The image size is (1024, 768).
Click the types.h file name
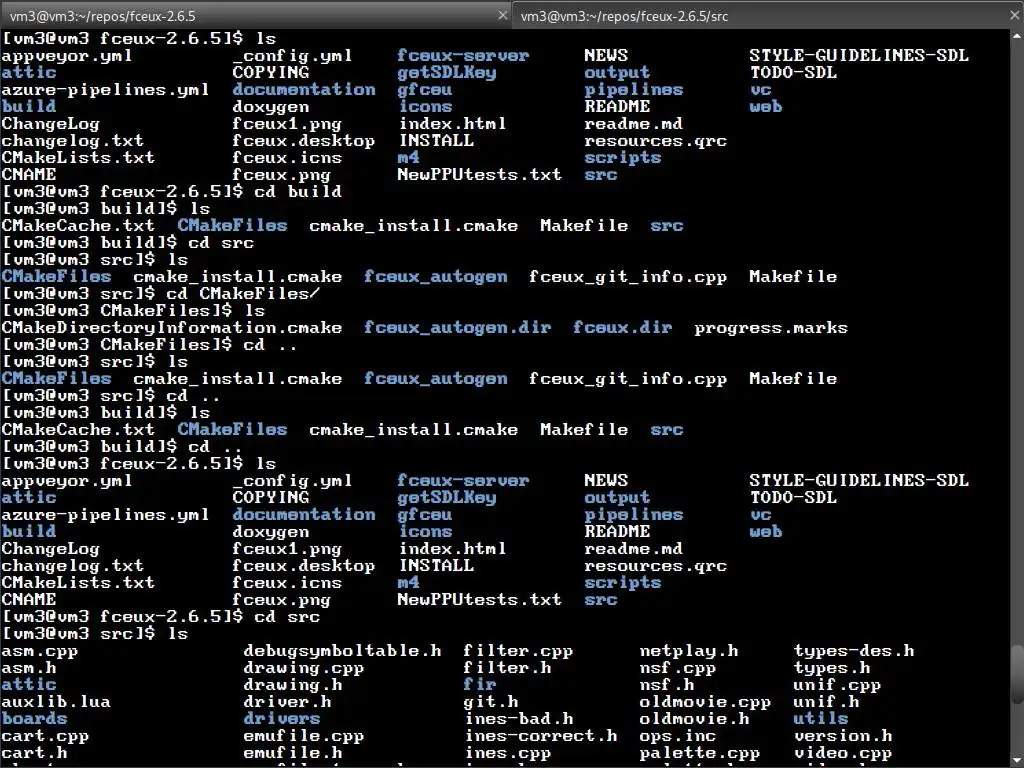click(832, 668)
